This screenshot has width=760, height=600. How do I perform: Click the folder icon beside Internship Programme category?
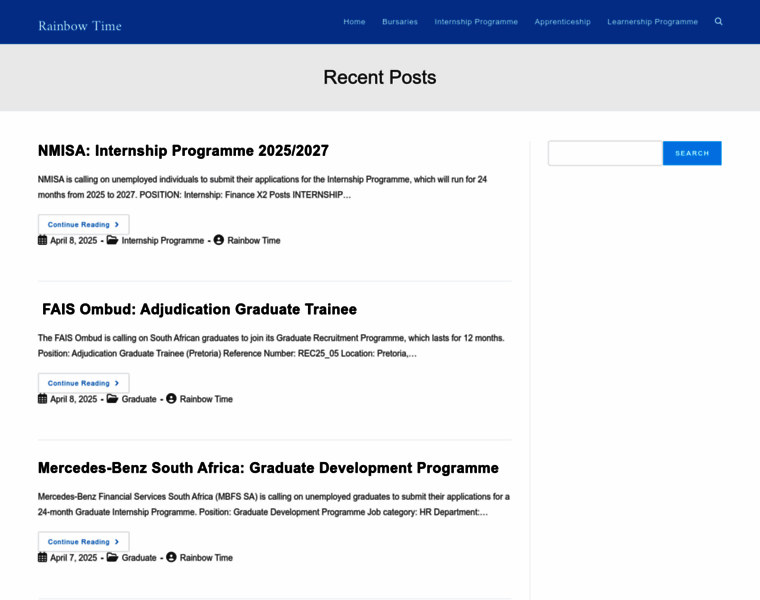112,240
